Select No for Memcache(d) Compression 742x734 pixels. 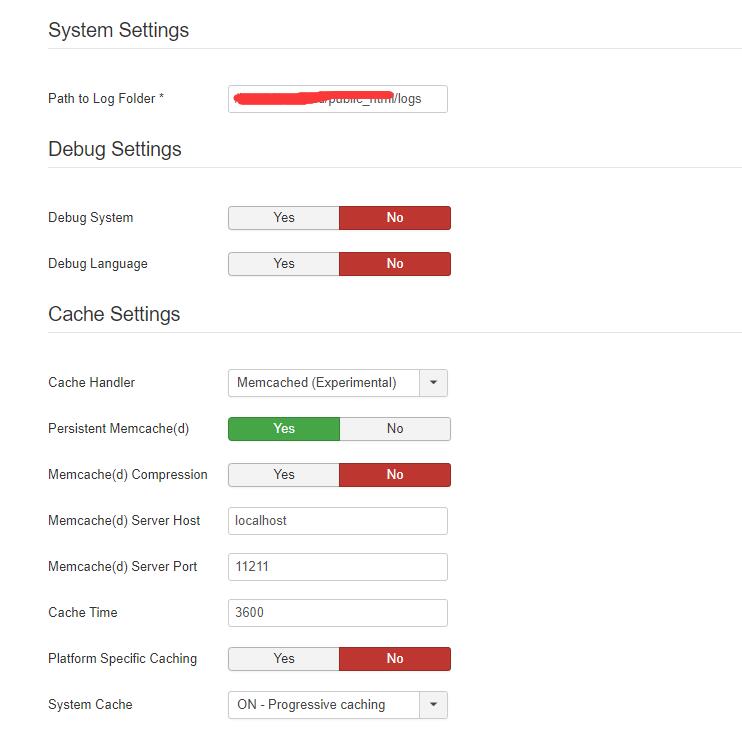pos(395,475)
